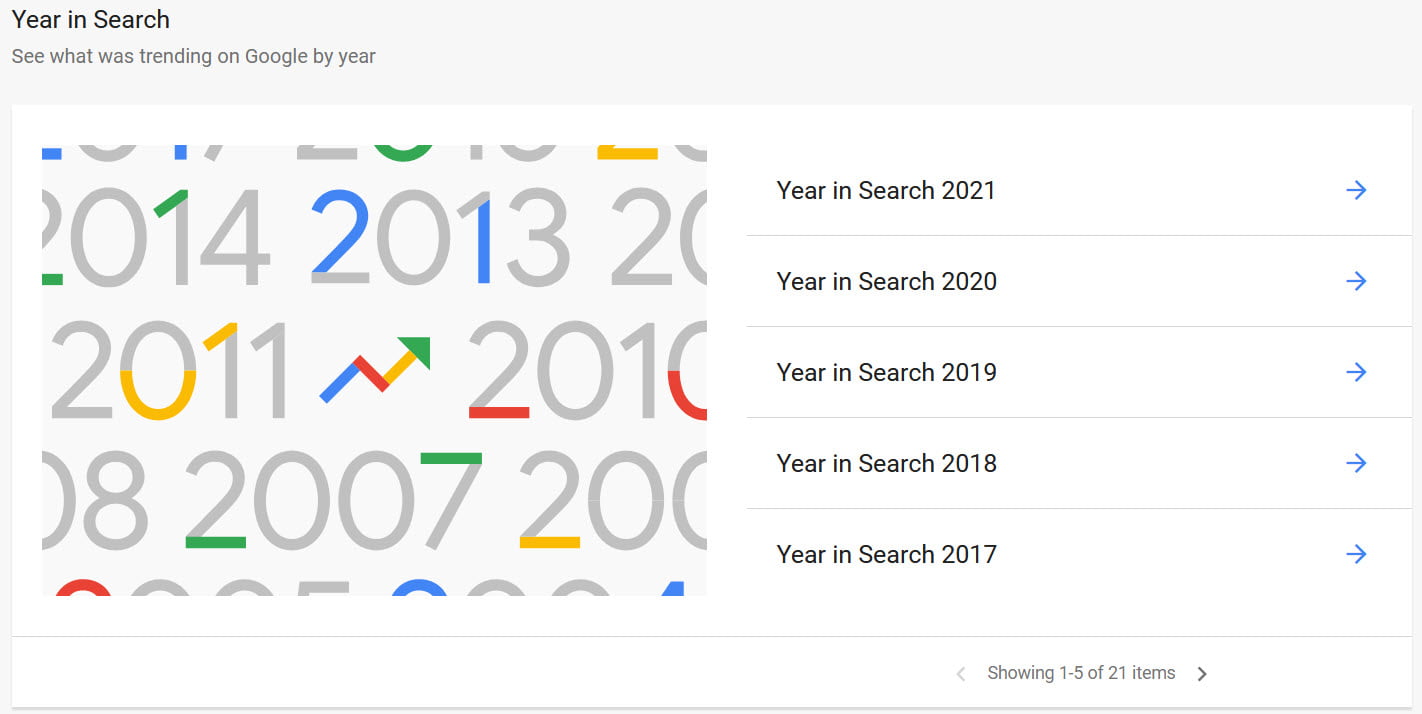Select the Year in Search 2019 entry

pyautogui.click(x=886, y=372)
